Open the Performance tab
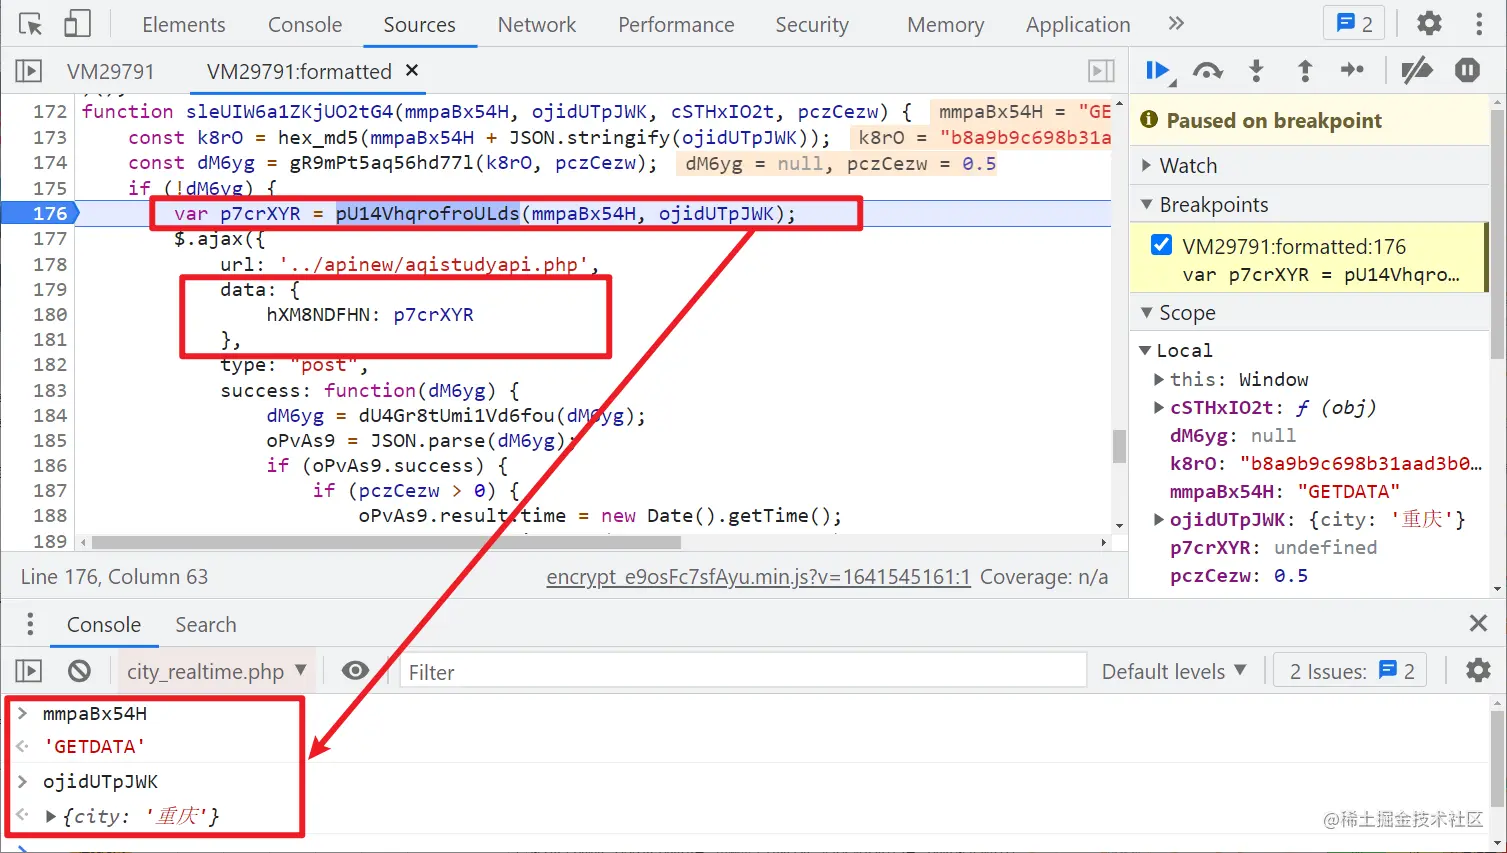Viewport: 1507px width, 853px height. (x=676, y=24)
